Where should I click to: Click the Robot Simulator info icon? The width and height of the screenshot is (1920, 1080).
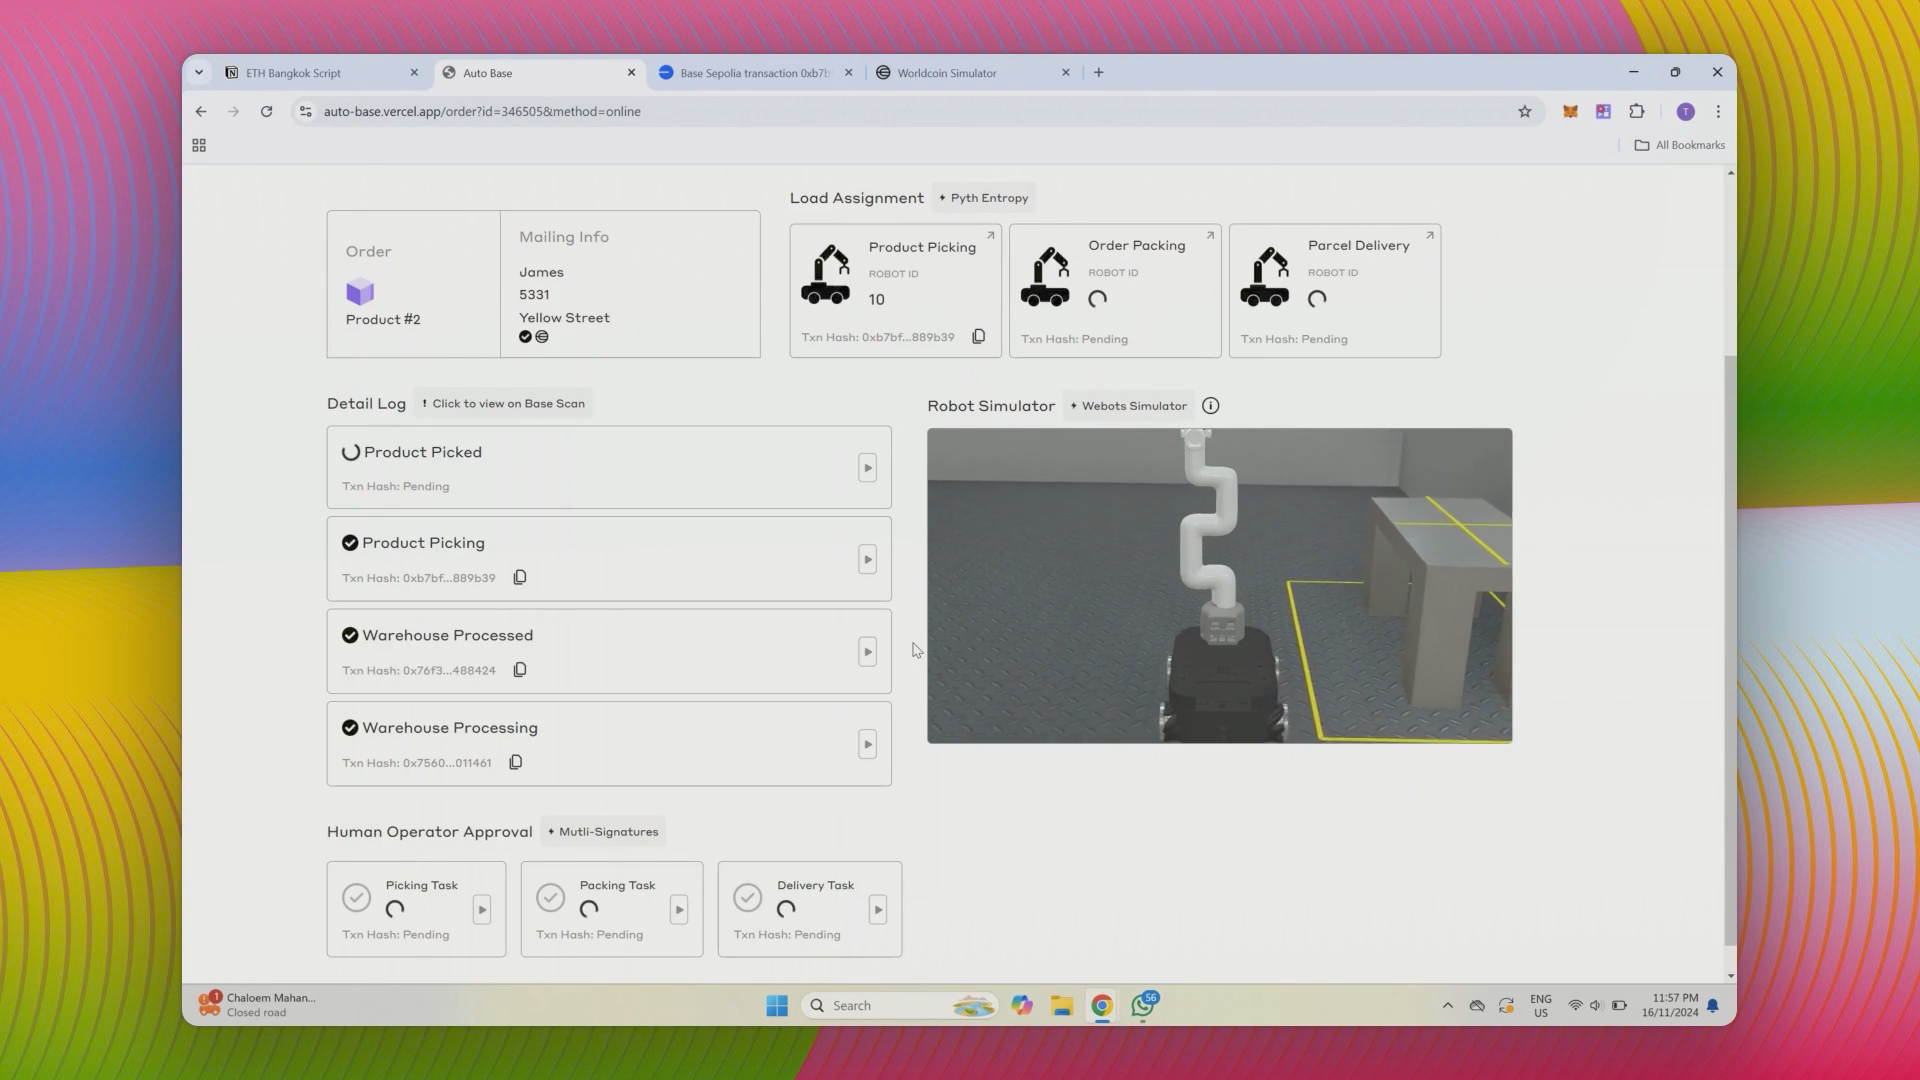pos(1211,405)
